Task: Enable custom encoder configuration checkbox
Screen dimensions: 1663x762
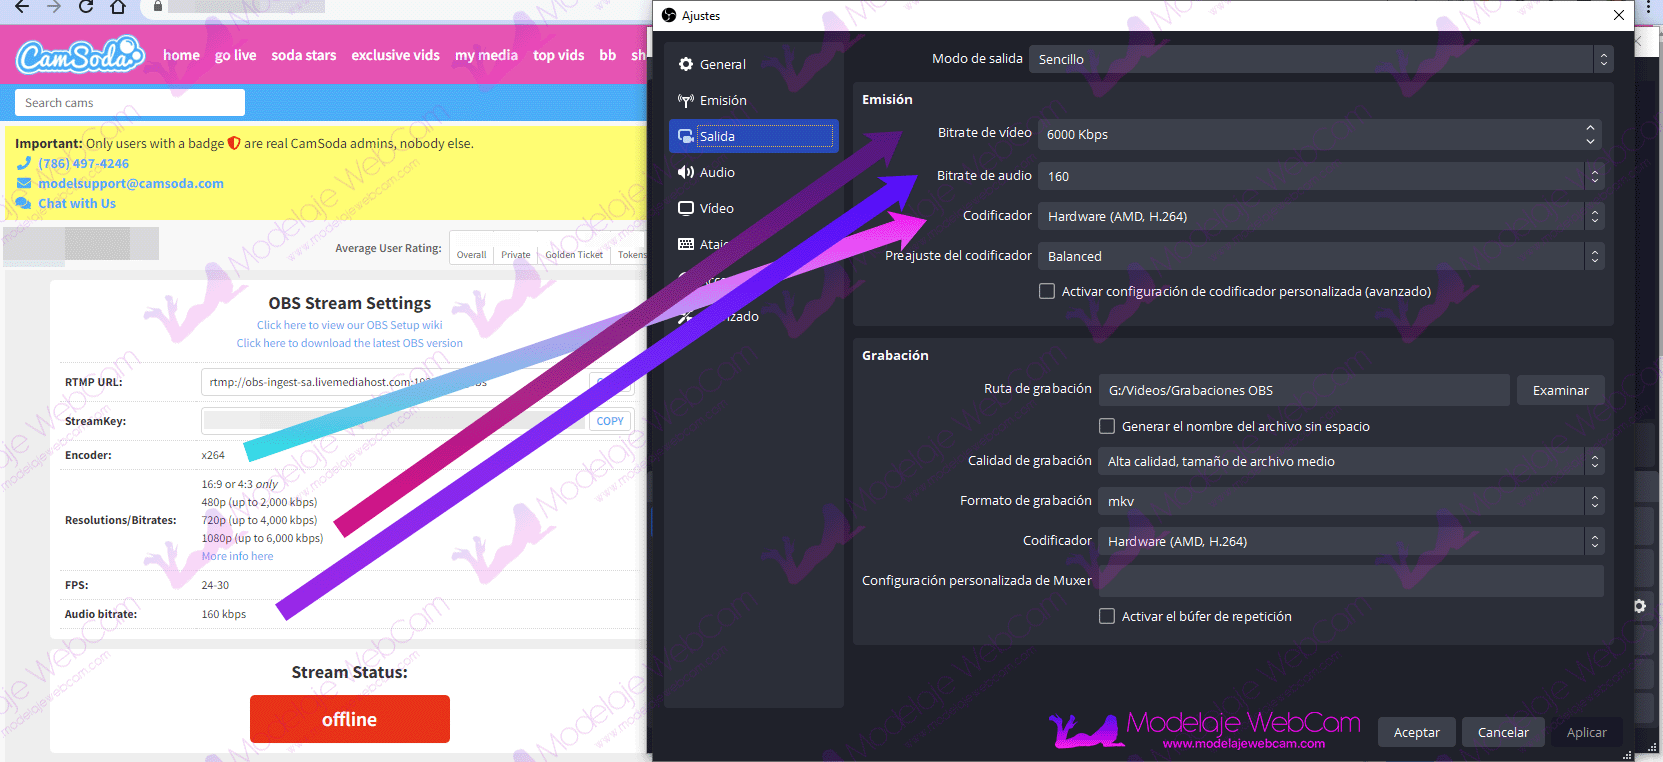Action: [x=1047, y=291]
